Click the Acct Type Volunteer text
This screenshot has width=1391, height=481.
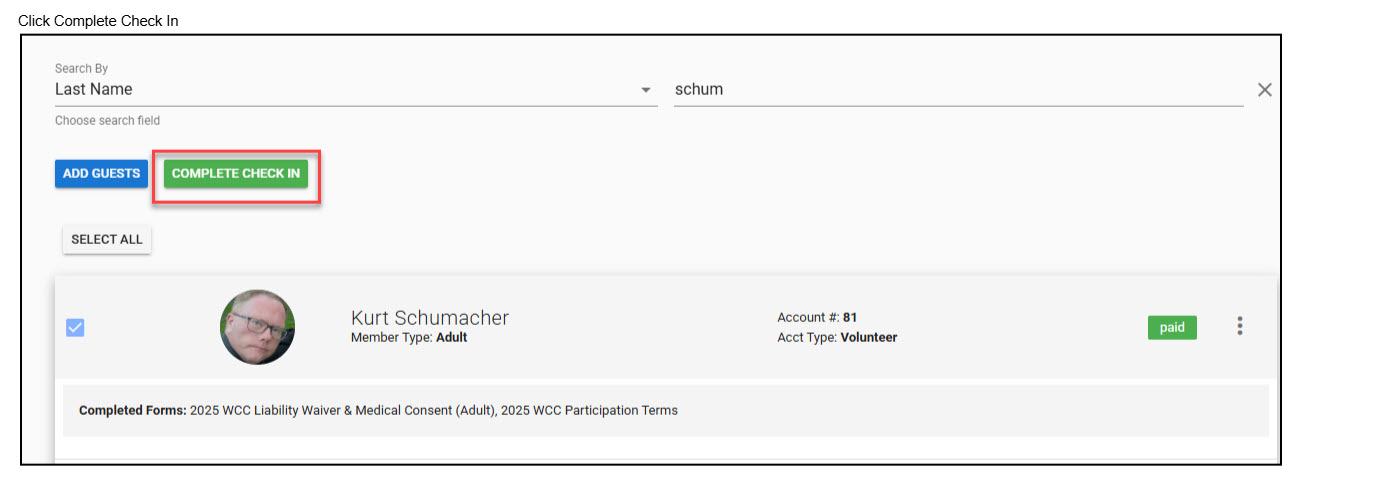coord(837,338)
